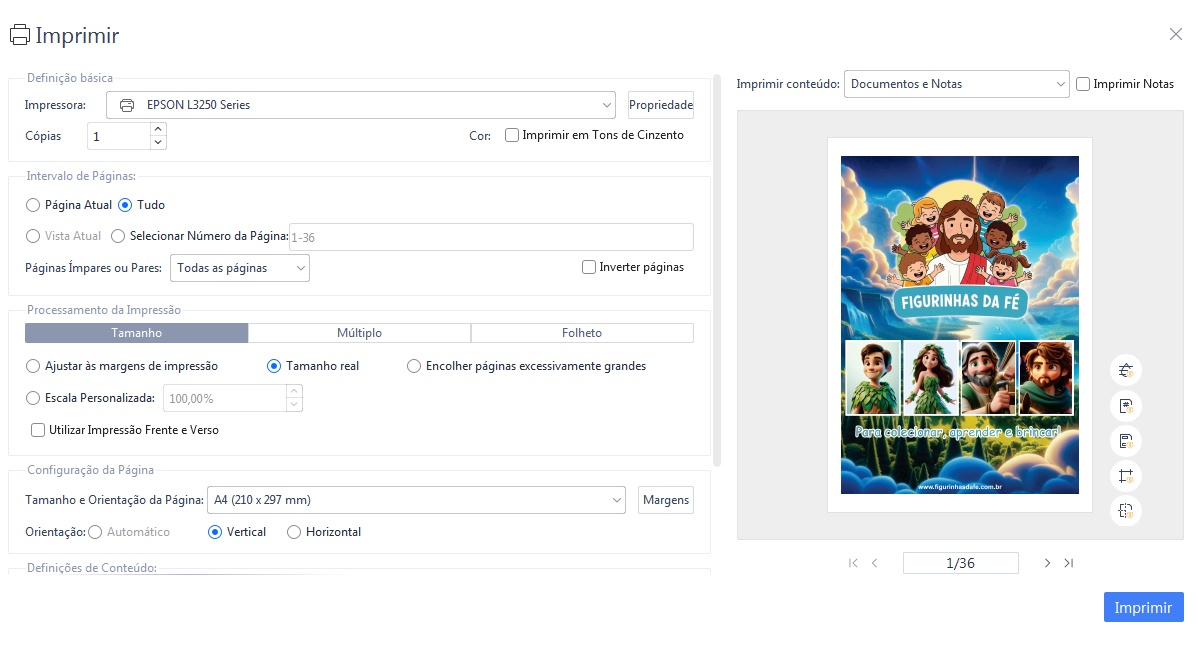This screenshot has height=646, width=1198.
Task: Switch to the Folheto tab
Action: tap(582, 333)
